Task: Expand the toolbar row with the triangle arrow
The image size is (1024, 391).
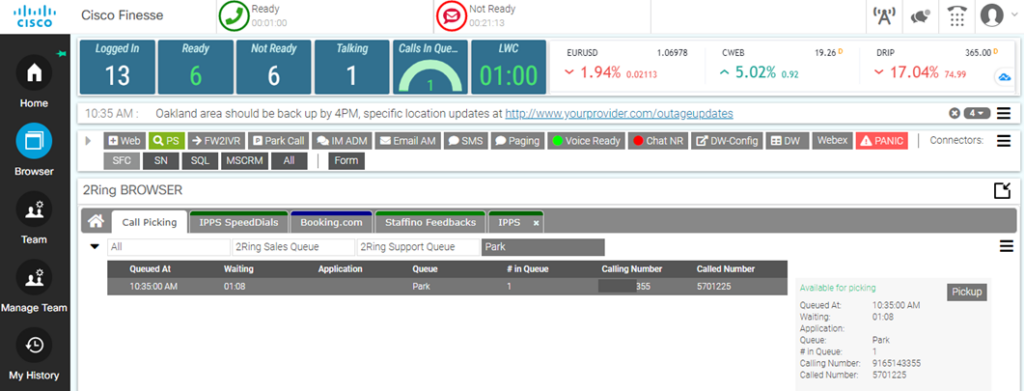Action: point(89,140)
